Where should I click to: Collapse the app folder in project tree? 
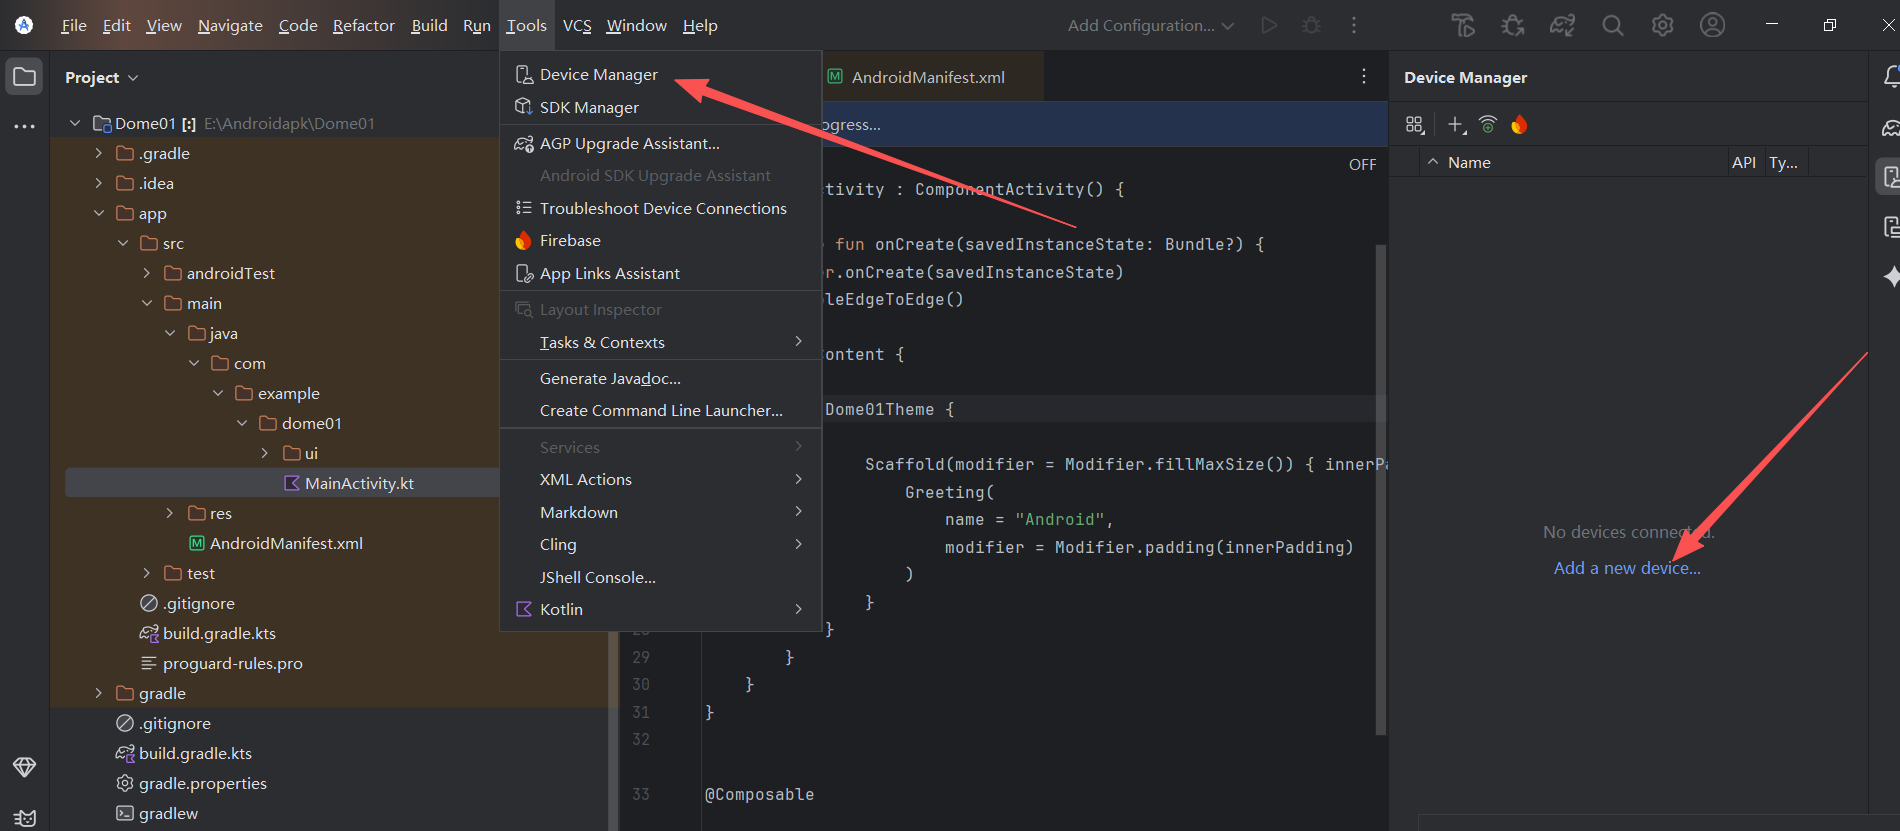(99, 214)
